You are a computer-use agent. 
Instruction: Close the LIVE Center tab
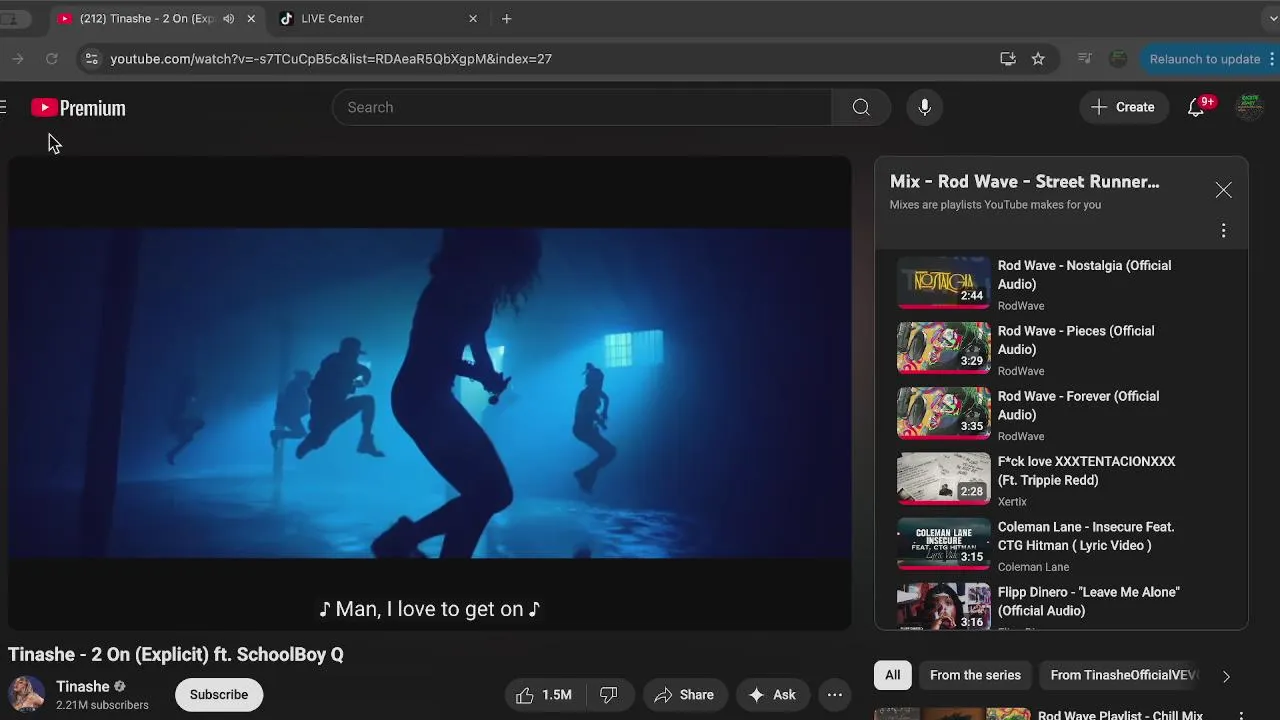[473, 18]
